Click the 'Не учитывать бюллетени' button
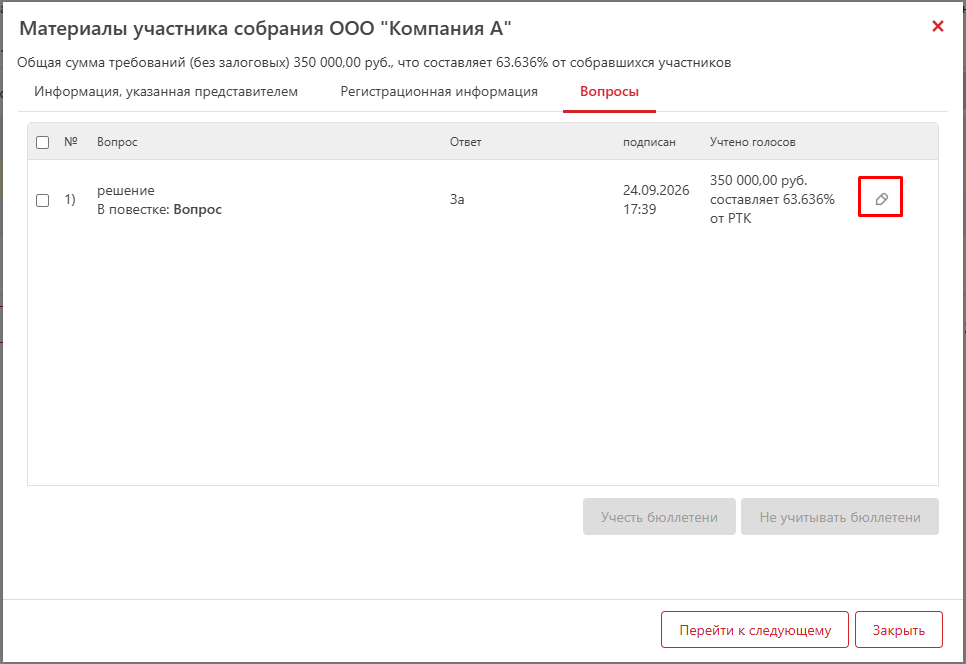Image resolution: width=966 pixels, height=664 pixels. coord(840,517)
